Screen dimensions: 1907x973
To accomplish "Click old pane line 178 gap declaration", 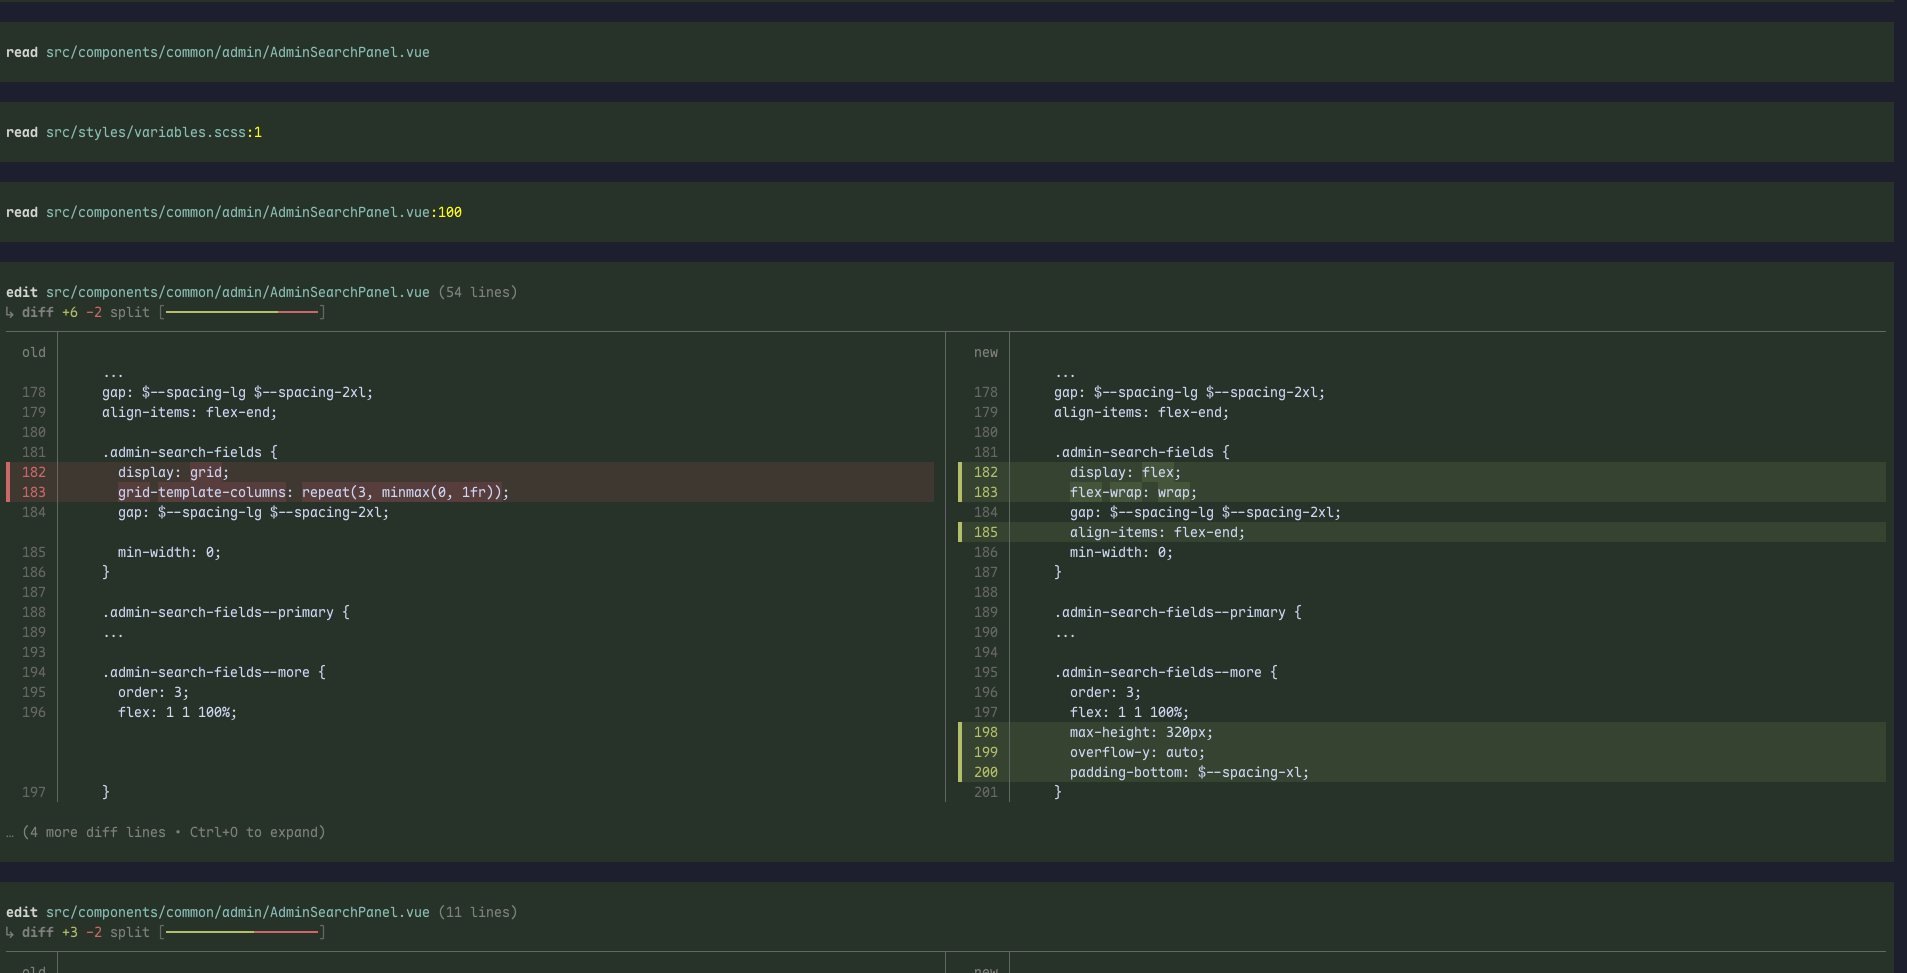I will (x=238, y=392).
